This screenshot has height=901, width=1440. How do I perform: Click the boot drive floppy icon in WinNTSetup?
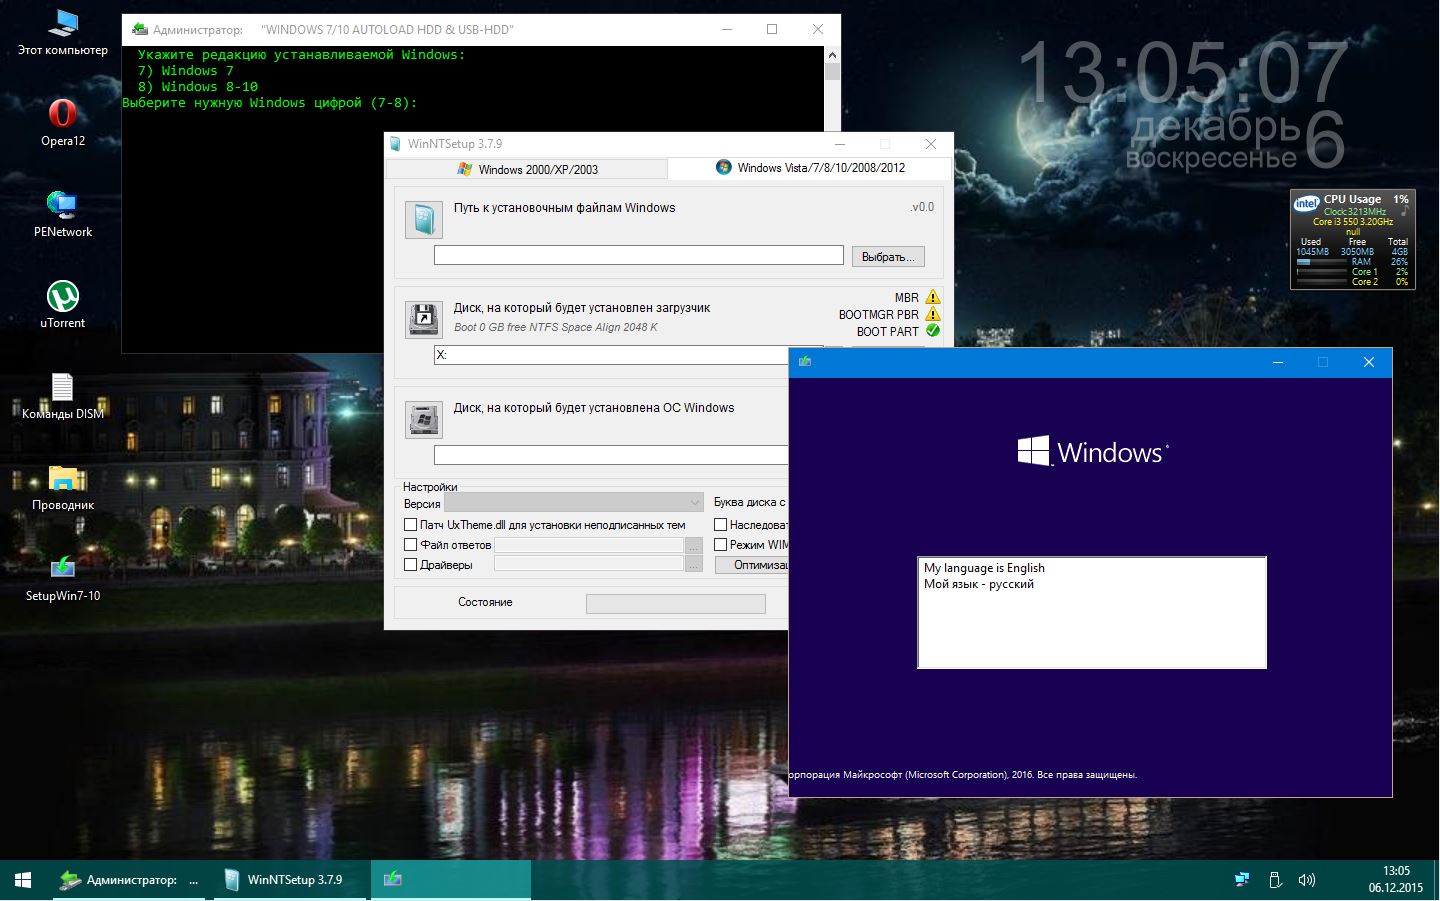[424, 320]
